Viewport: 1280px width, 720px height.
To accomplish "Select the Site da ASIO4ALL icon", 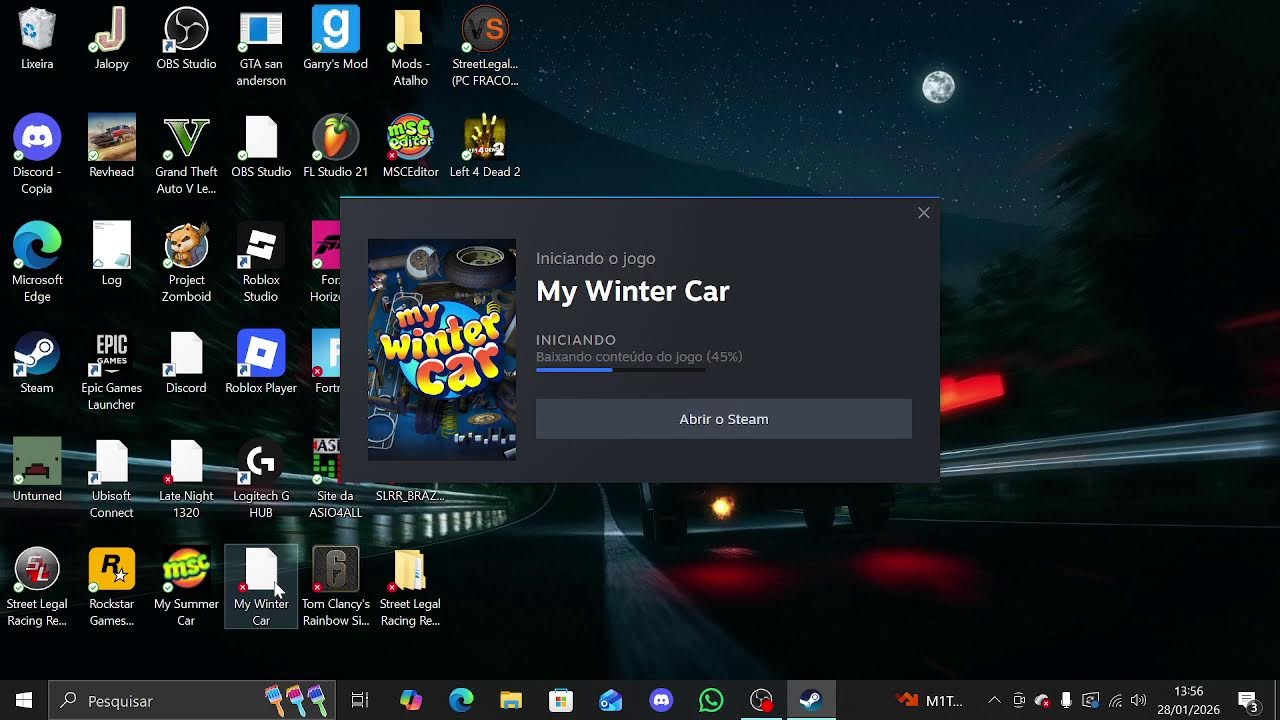I will click(x=336, y=479).
